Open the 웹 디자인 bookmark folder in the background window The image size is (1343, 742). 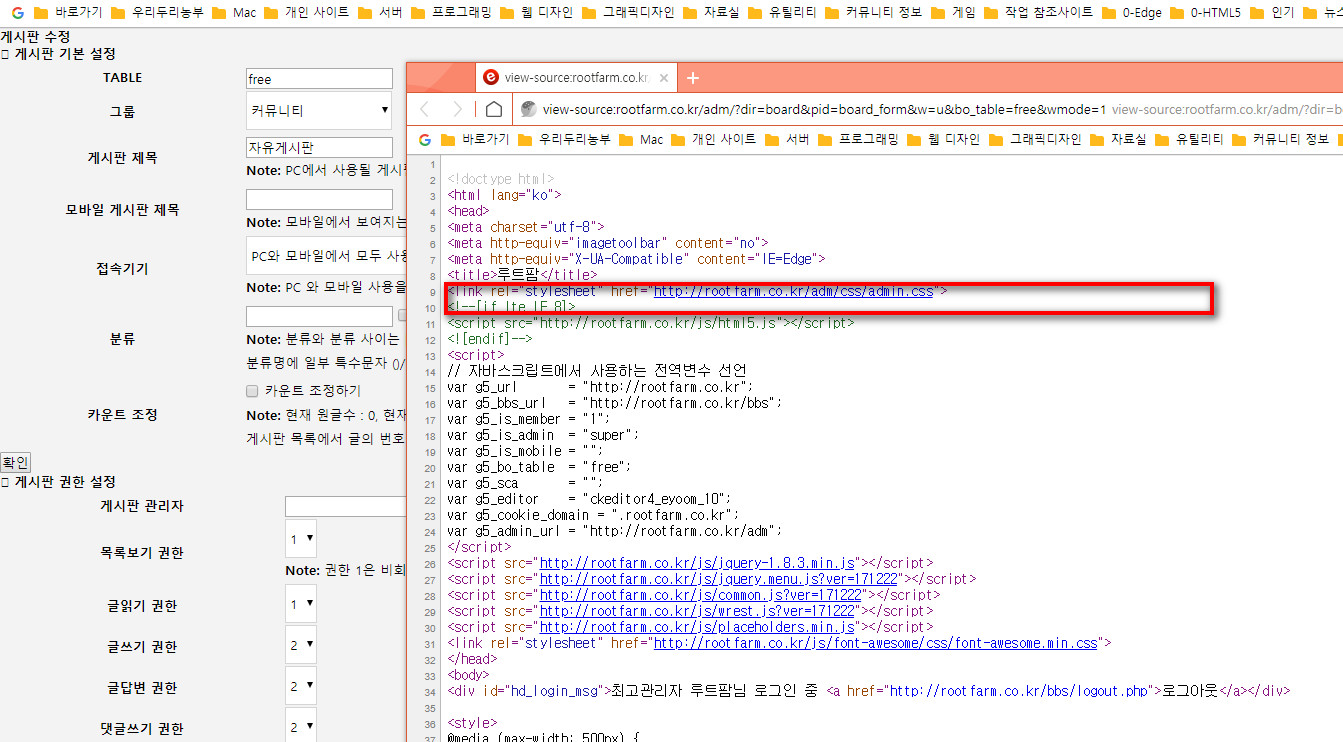coord(538,13)
